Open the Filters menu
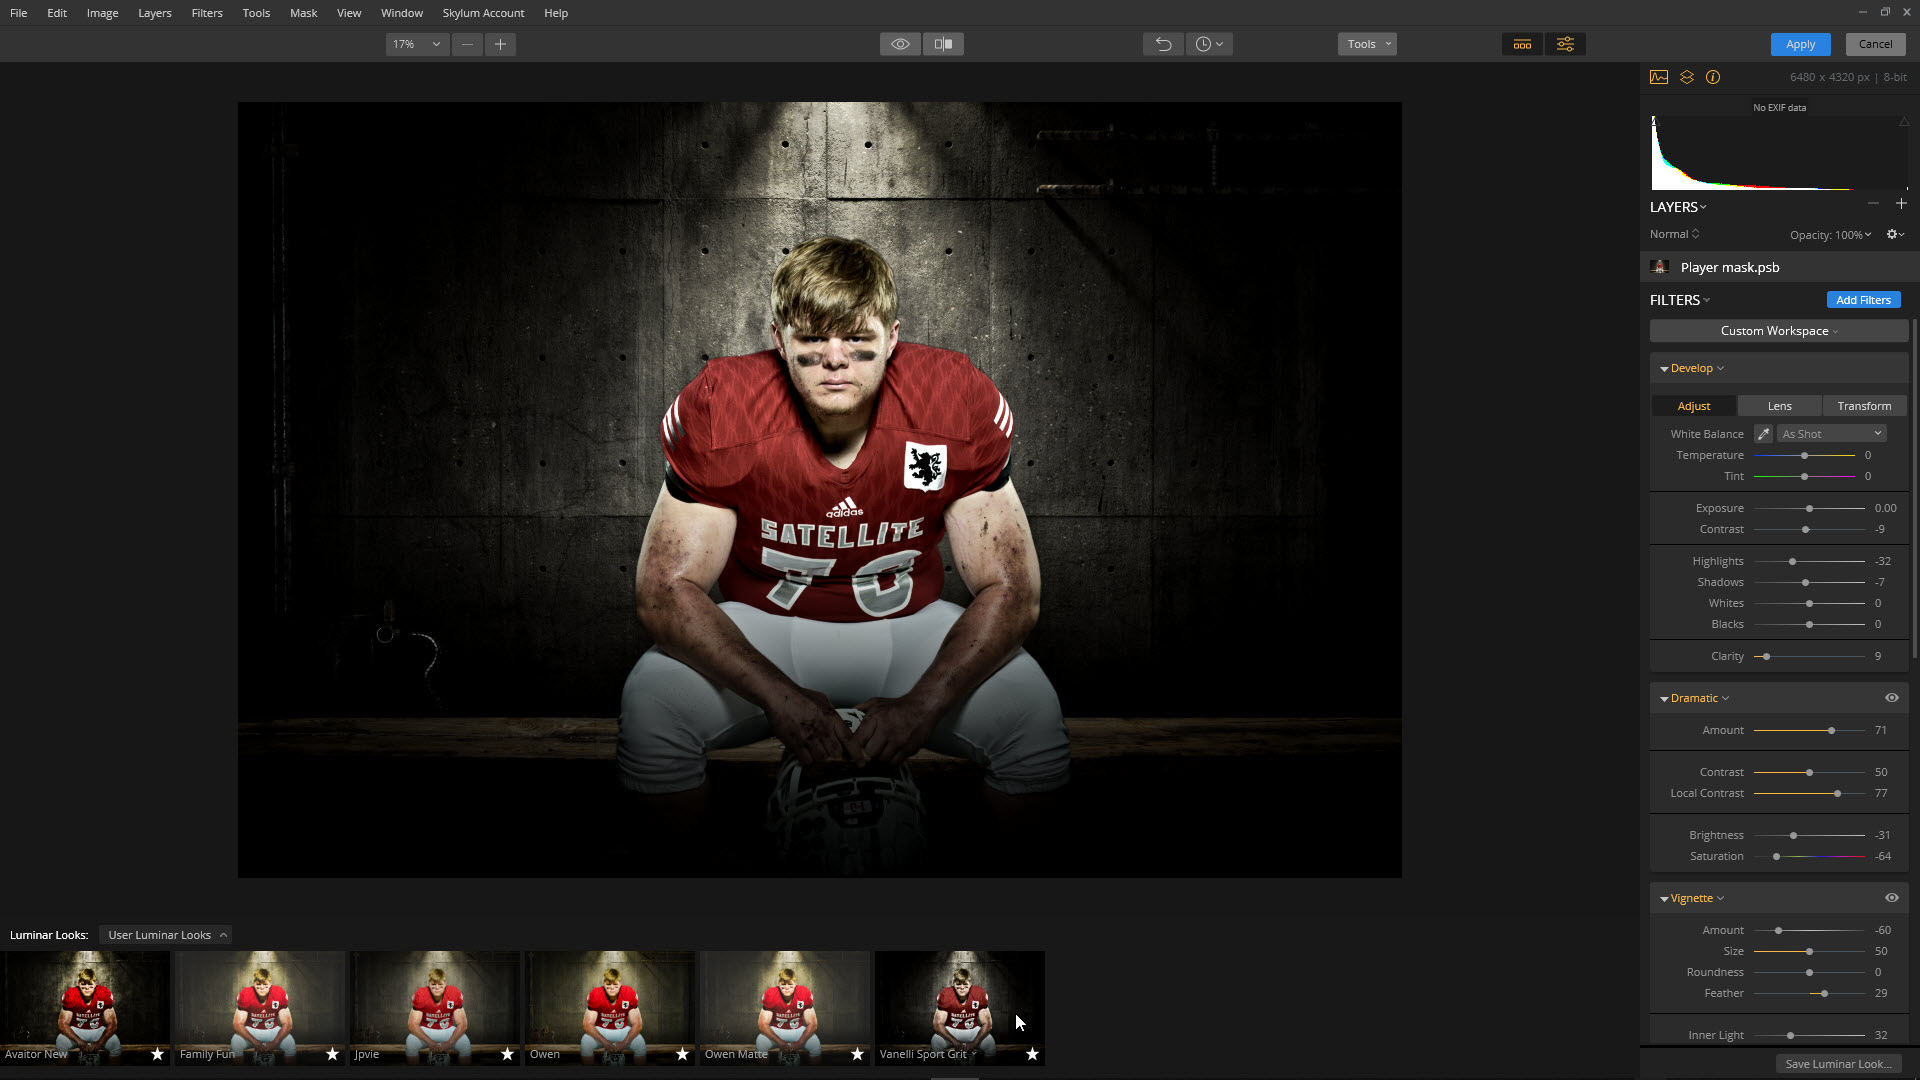The image size is (1920, 1080). click(207, 13)
